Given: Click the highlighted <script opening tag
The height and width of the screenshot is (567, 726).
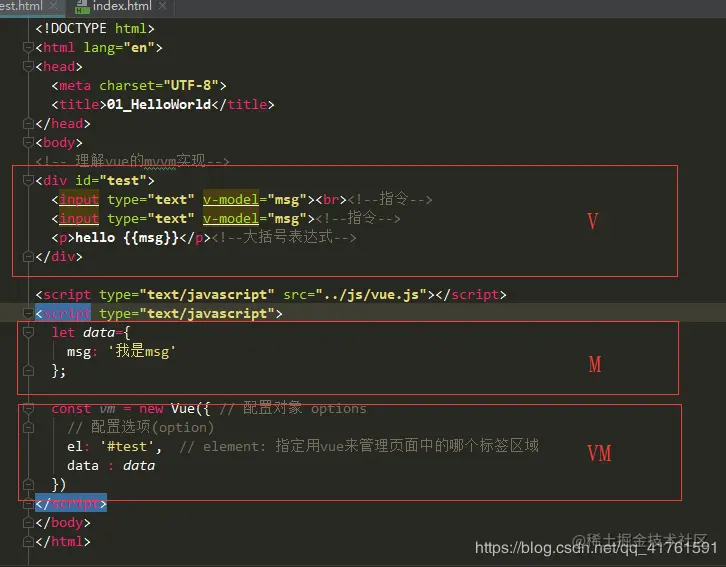Looking at the screenshot, I should [x=63, y=314].
